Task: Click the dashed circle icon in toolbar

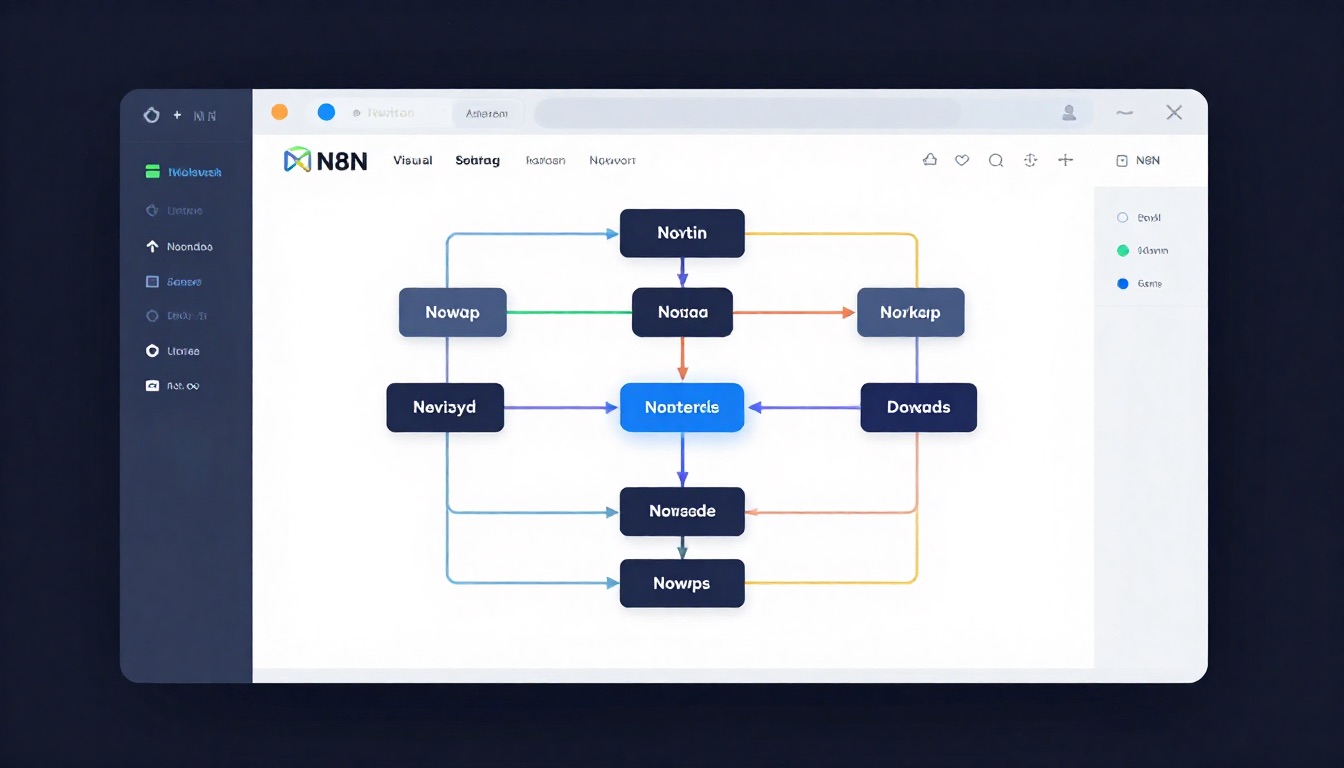Action: click(x=1031, y=160)
